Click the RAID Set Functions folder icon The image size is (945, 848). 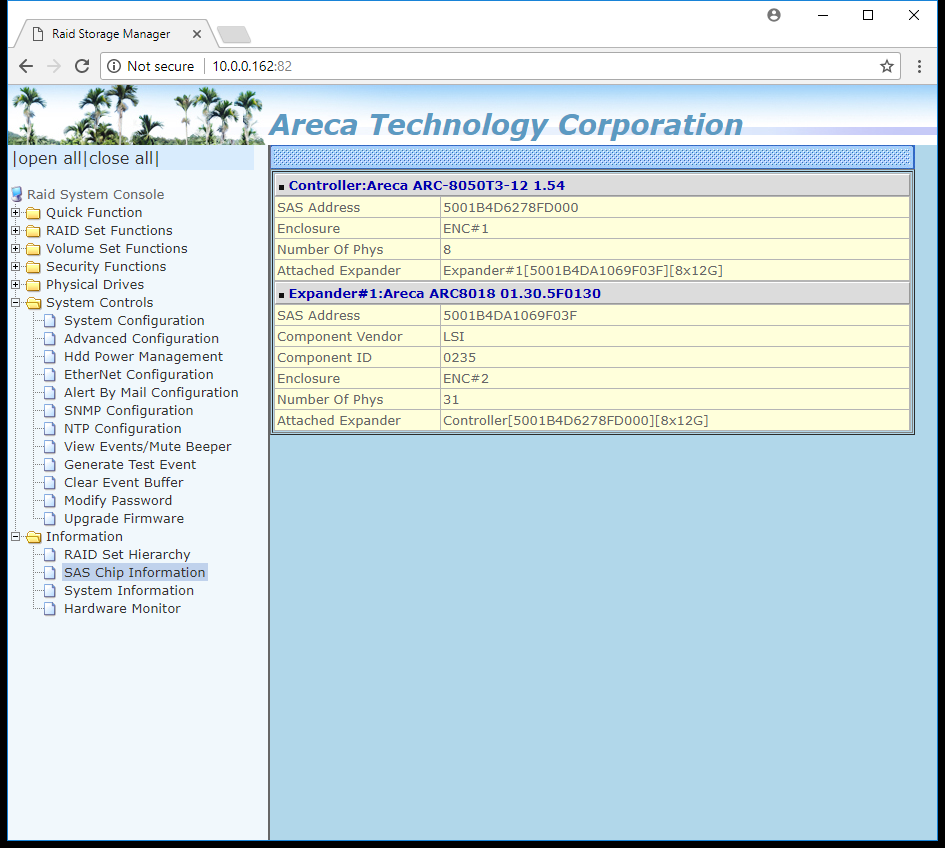click(34, 231)
